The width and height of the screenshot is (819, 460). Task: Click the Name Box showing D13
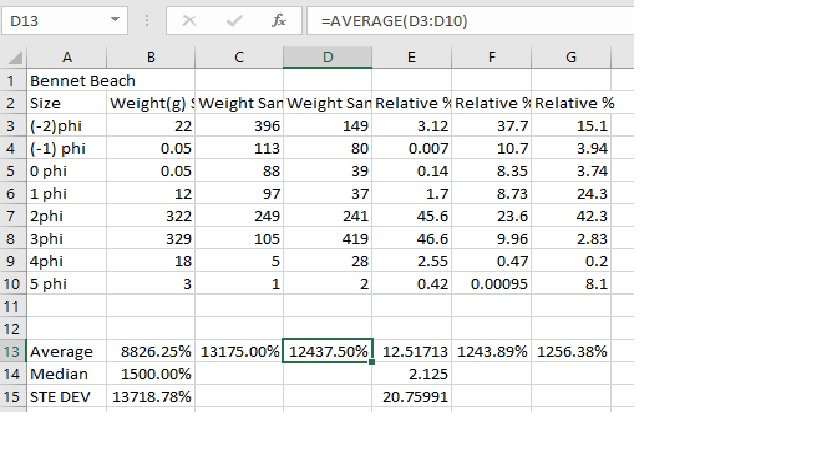tap(55, 20)
